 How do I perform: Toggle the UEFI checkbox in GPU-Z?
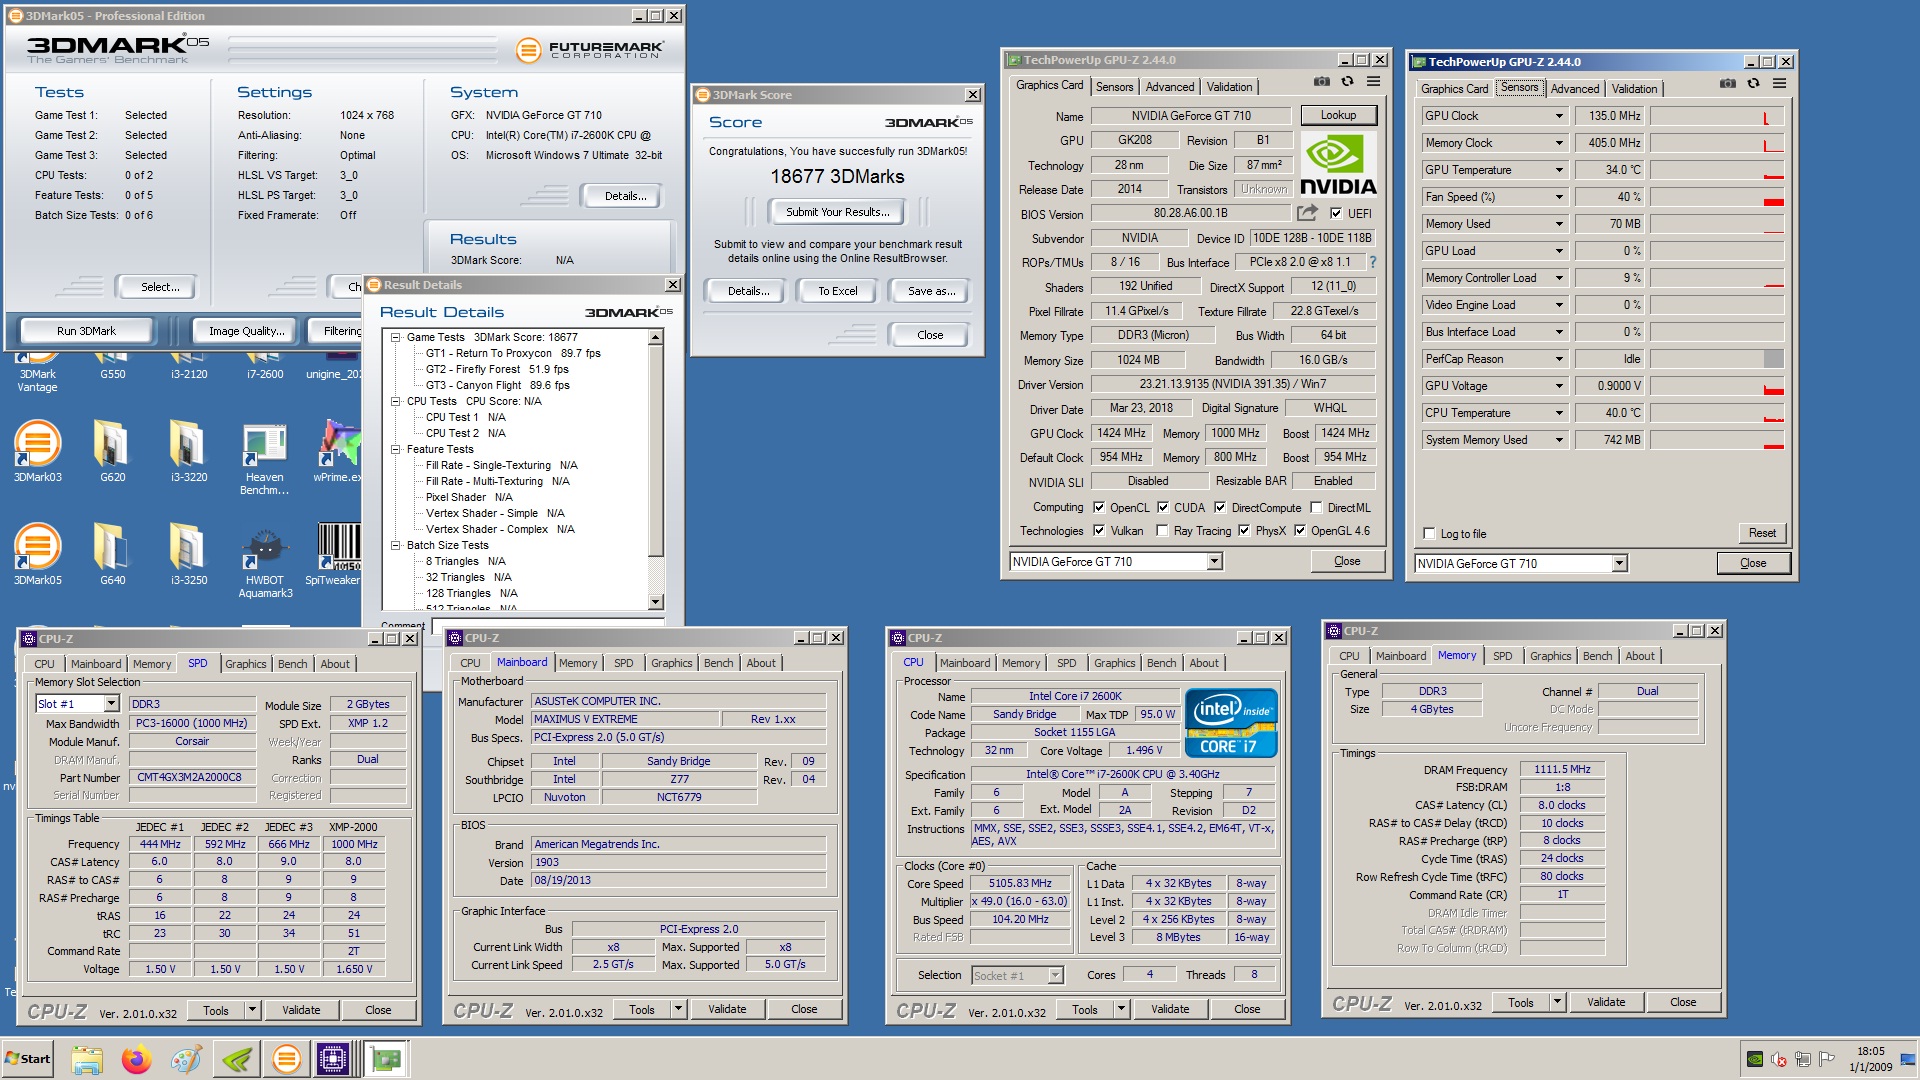(1335, 213)
